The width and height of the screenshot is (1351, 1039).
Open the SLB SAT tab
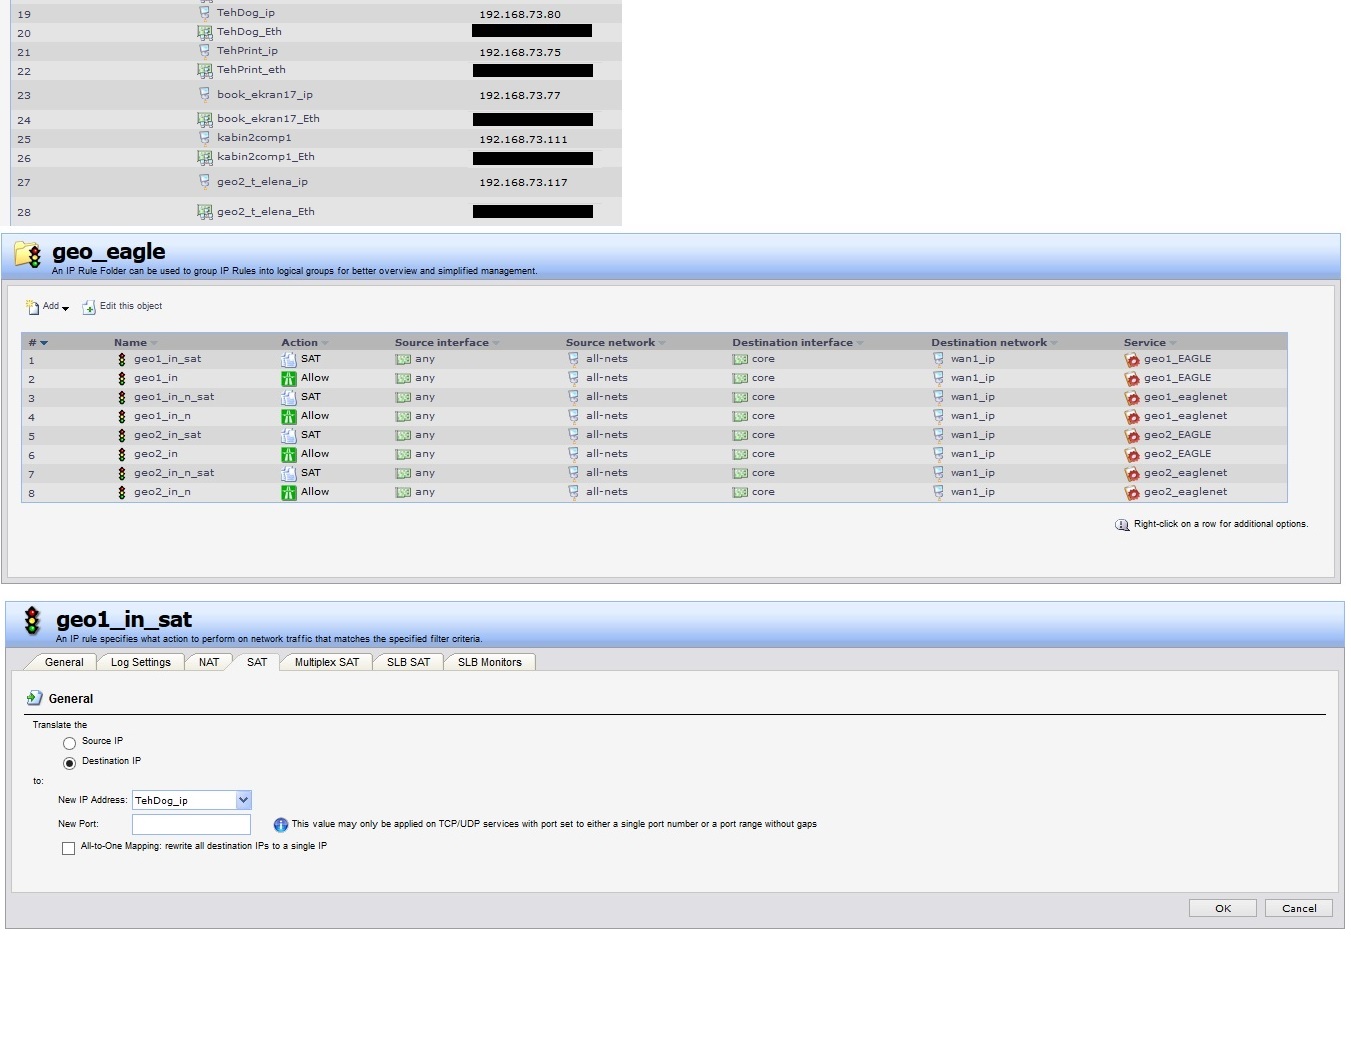tap(409, 662)
